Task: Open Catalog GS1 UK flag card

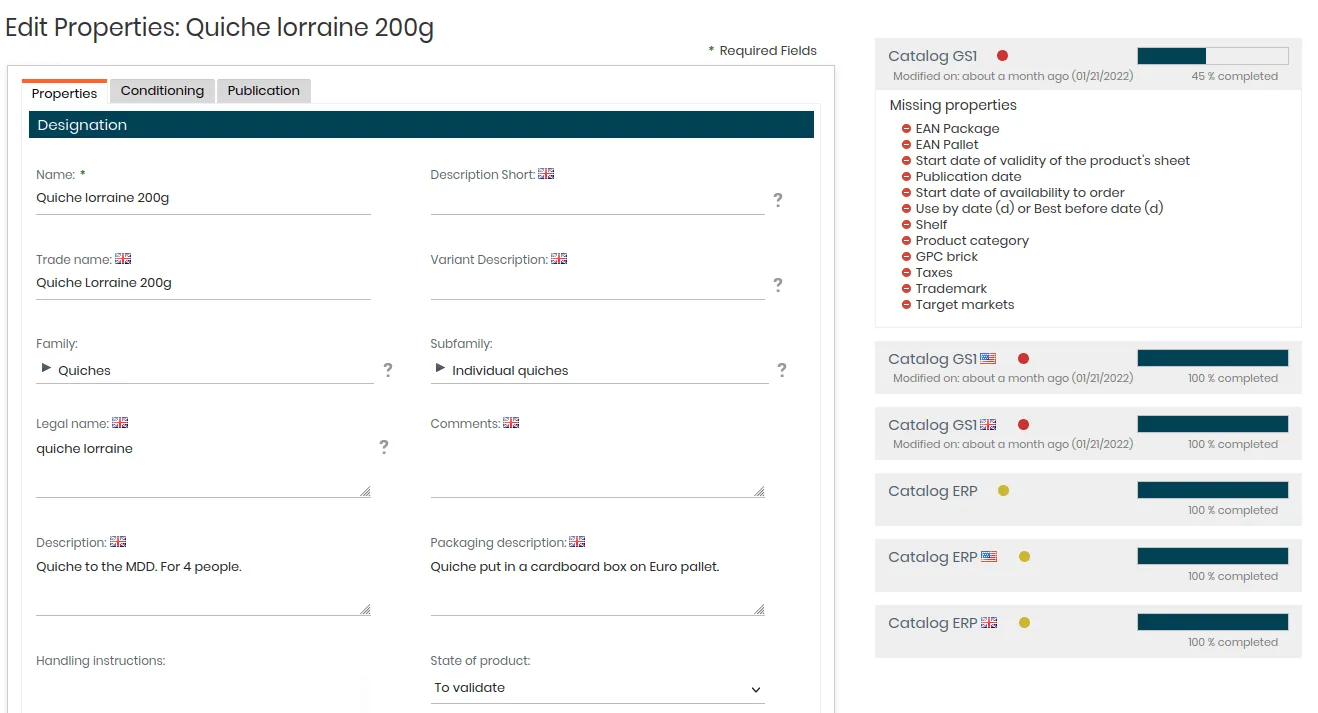Action: pyautogui.click(x=1088, y=433)
